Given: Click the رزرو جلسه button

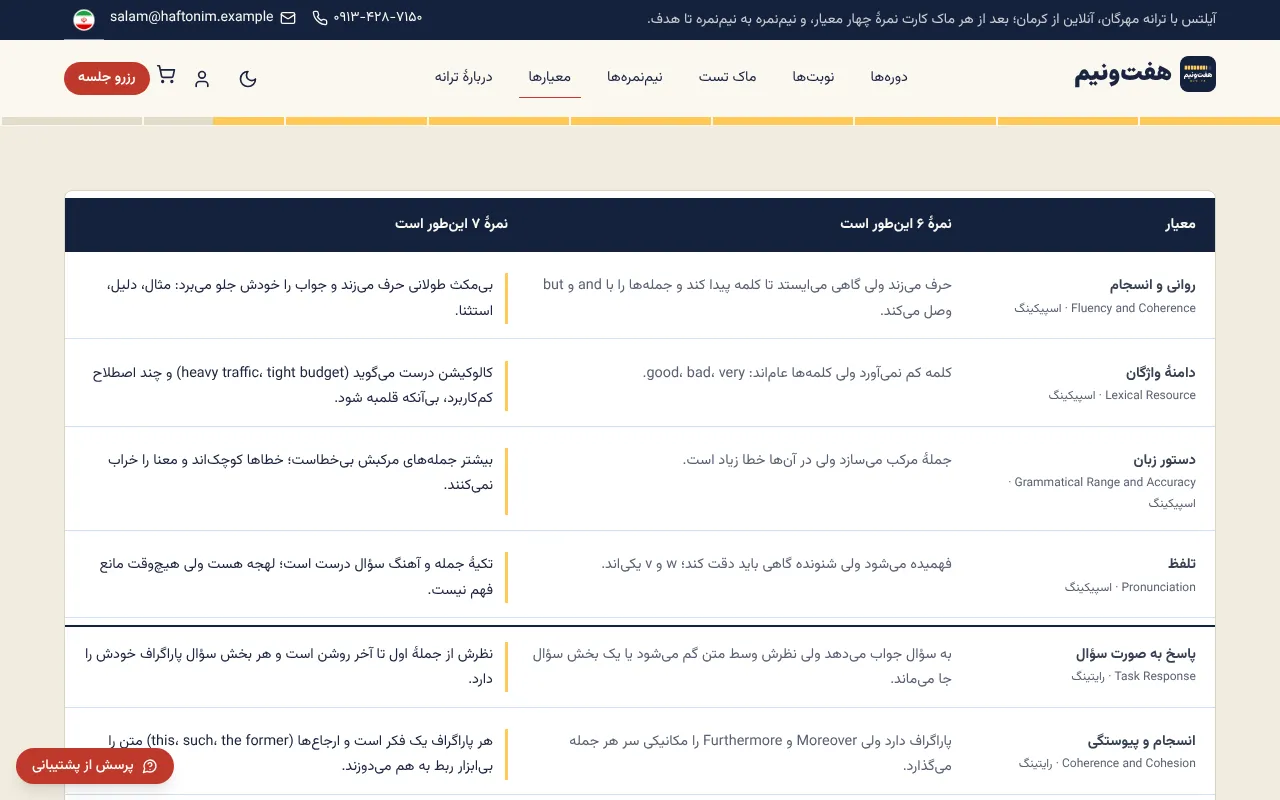Looking at the screenshot, I should tap(107, 78).
